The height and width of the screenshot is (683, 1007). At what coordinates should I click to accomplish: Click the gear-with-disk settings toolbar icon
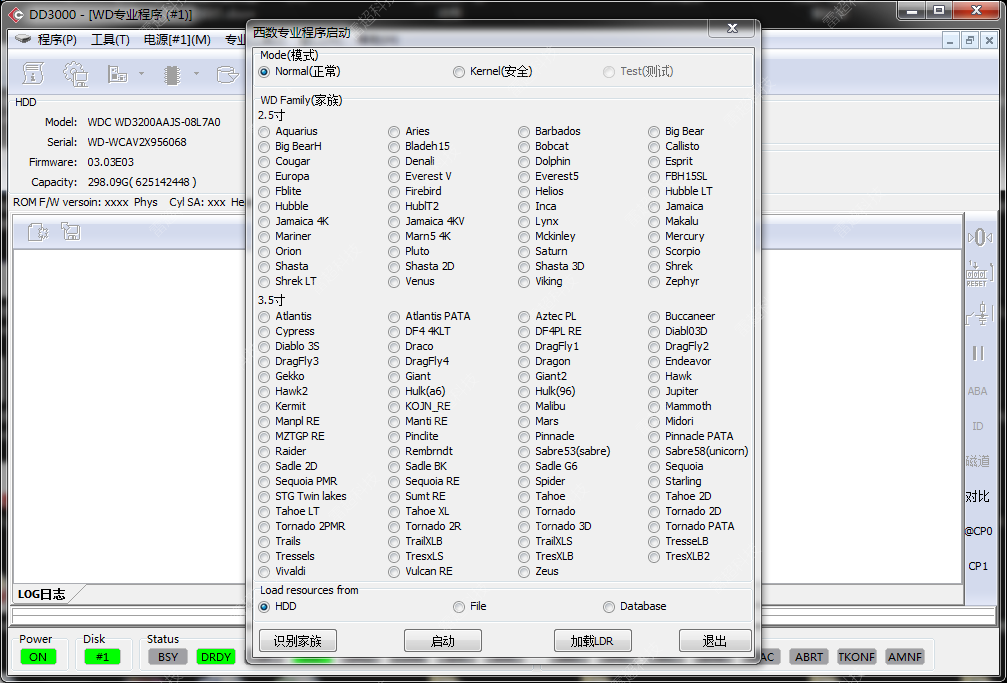click(76, 74)
